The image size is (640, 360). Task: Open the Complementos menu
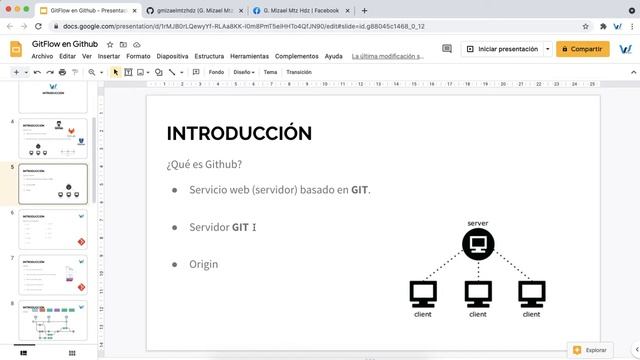[x=297, y=56]
